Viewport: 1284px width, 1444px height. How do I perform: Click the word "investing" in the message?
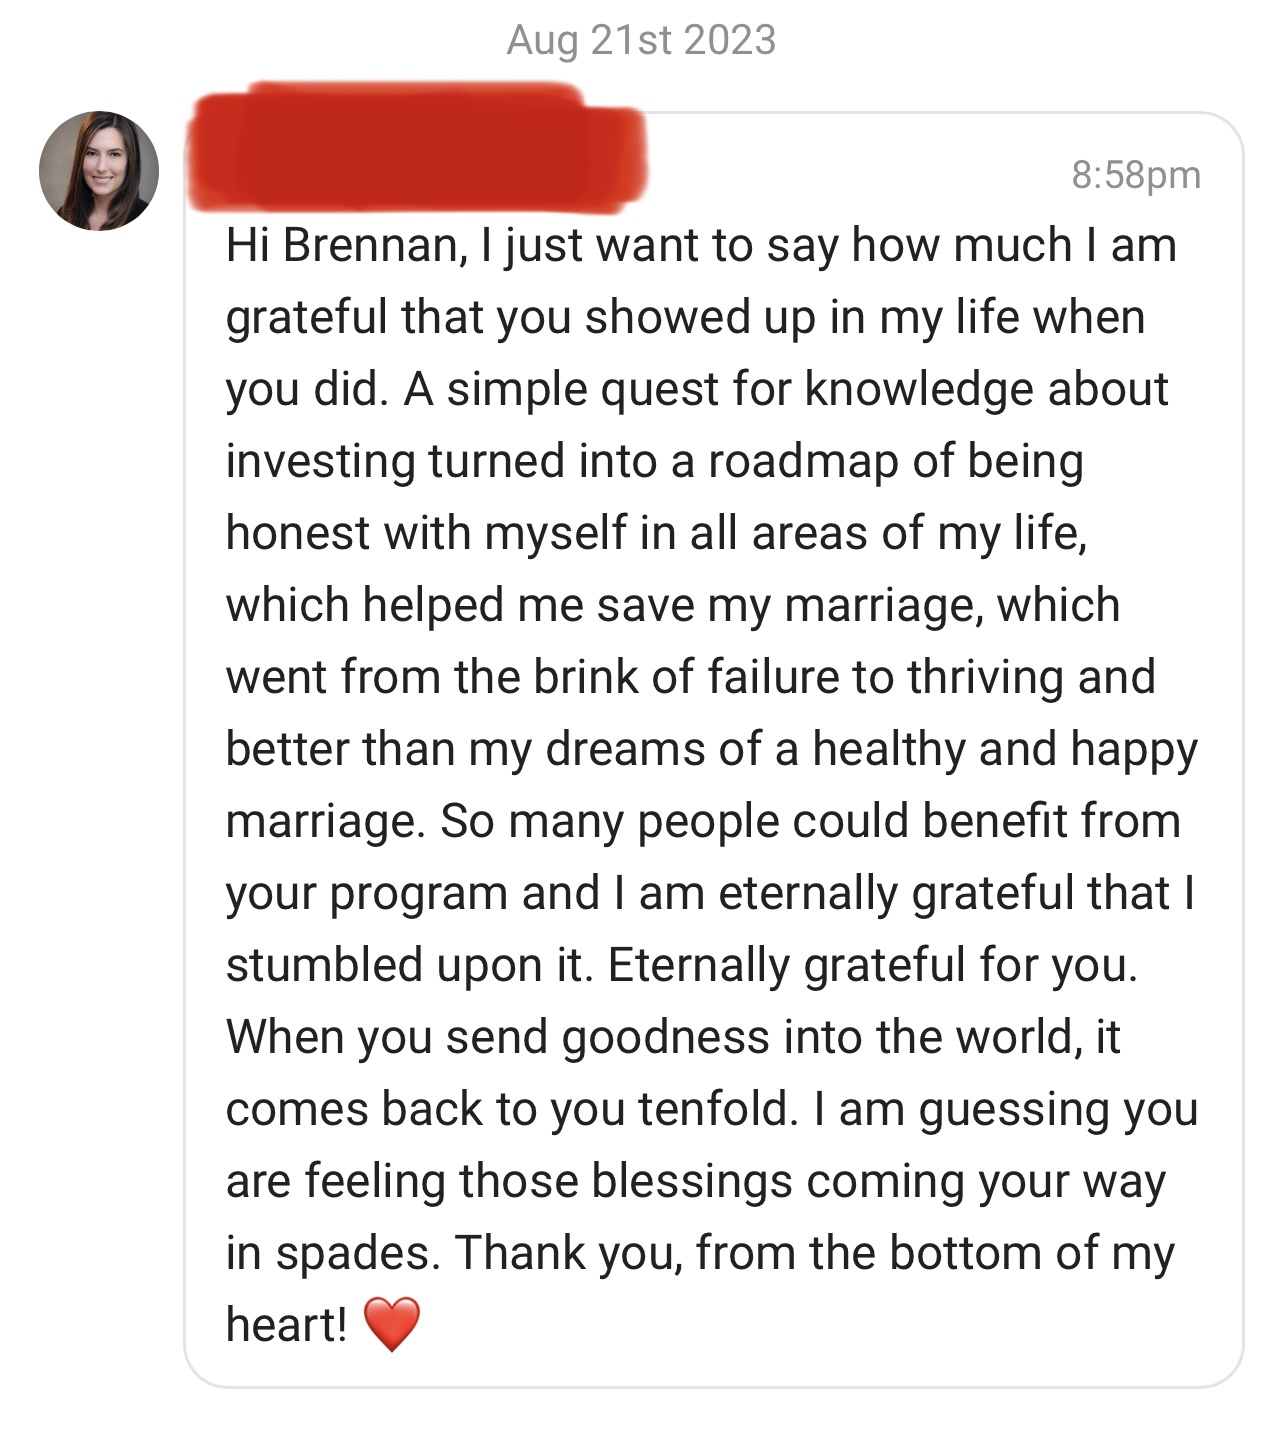coord(320,461)
